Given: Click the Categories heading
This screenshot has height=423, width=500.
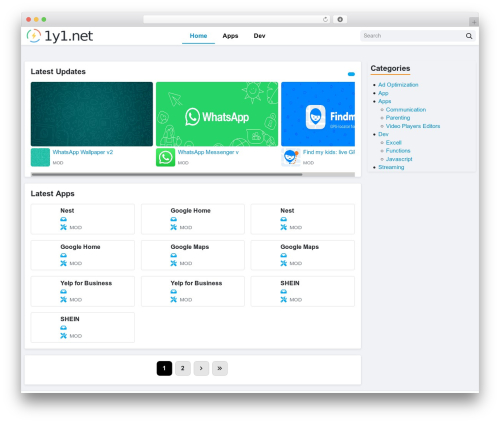Looking at the screenshot, I should 390,68.
